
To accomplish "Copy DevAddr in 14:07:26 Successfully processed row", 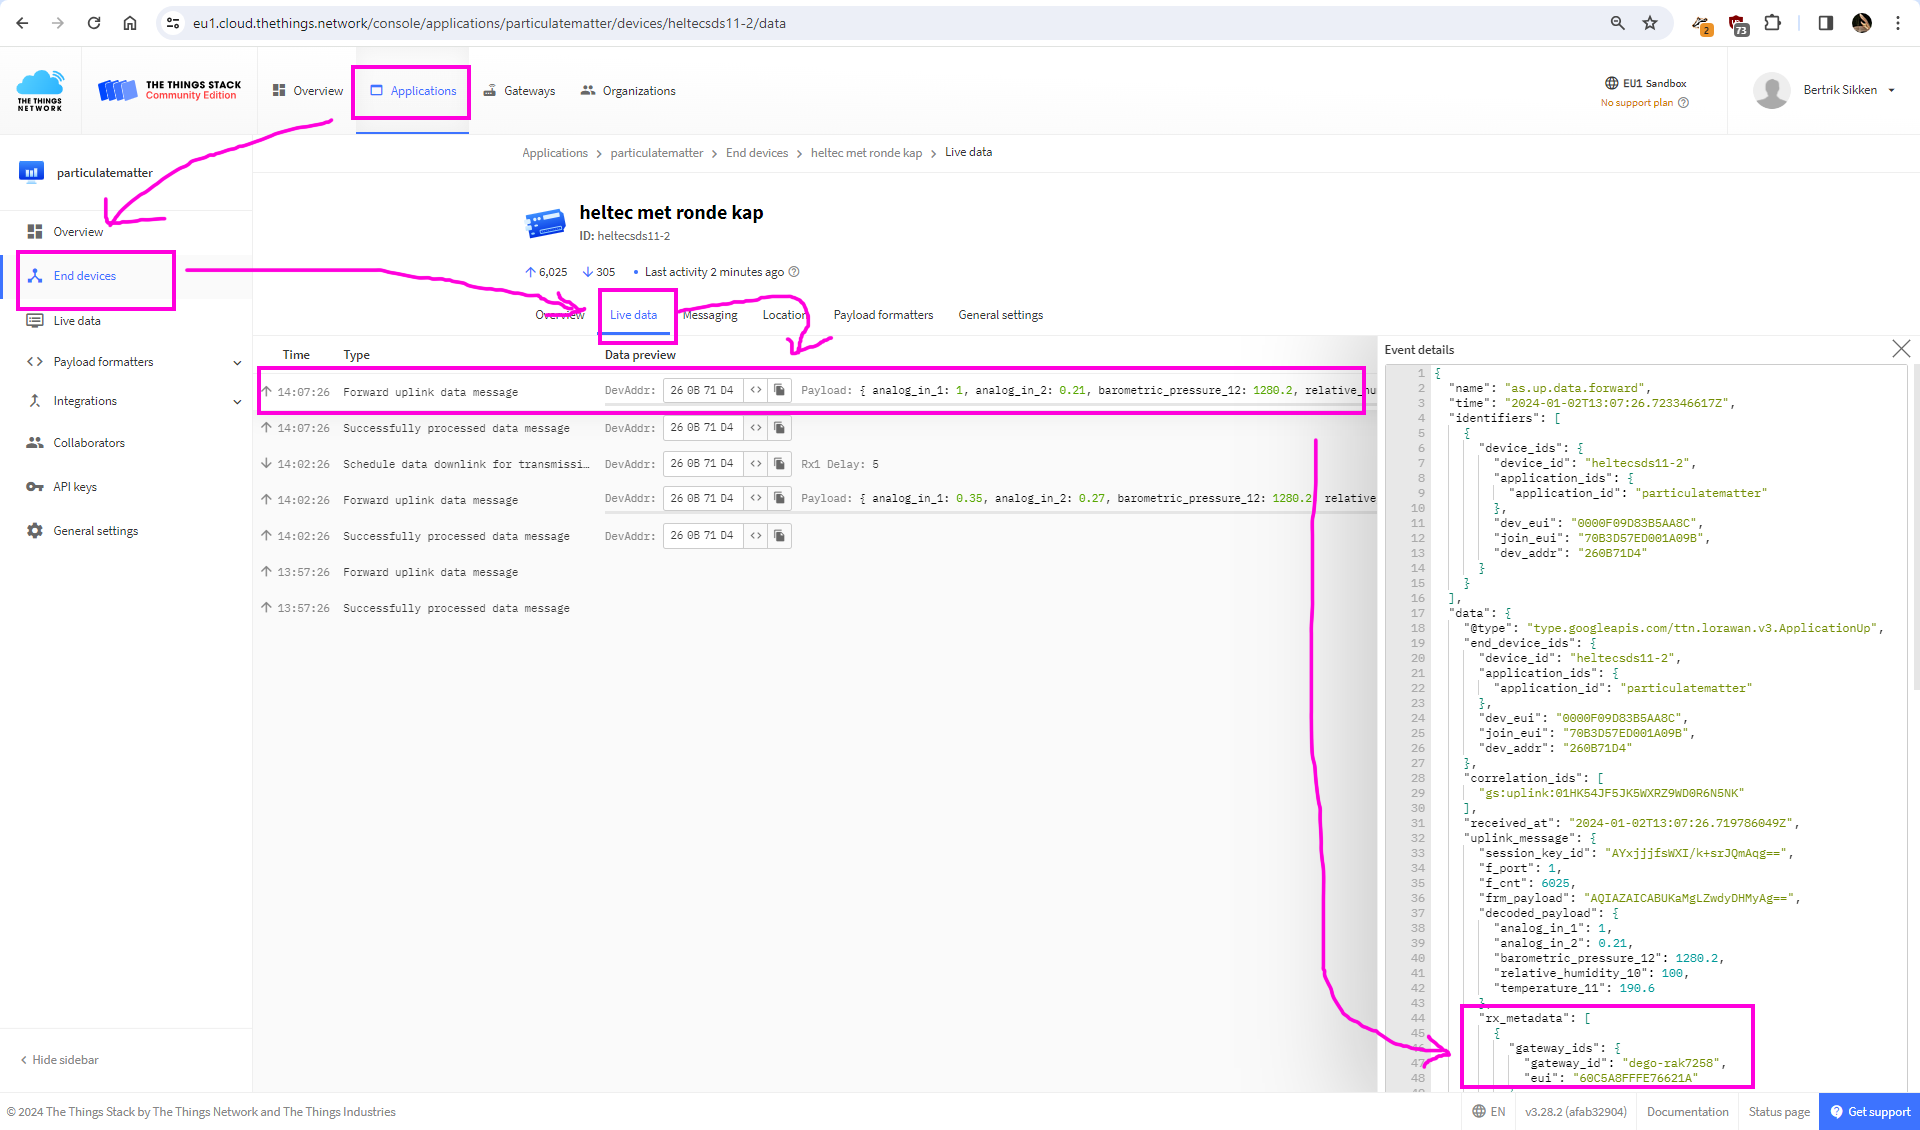I will 779,428.
